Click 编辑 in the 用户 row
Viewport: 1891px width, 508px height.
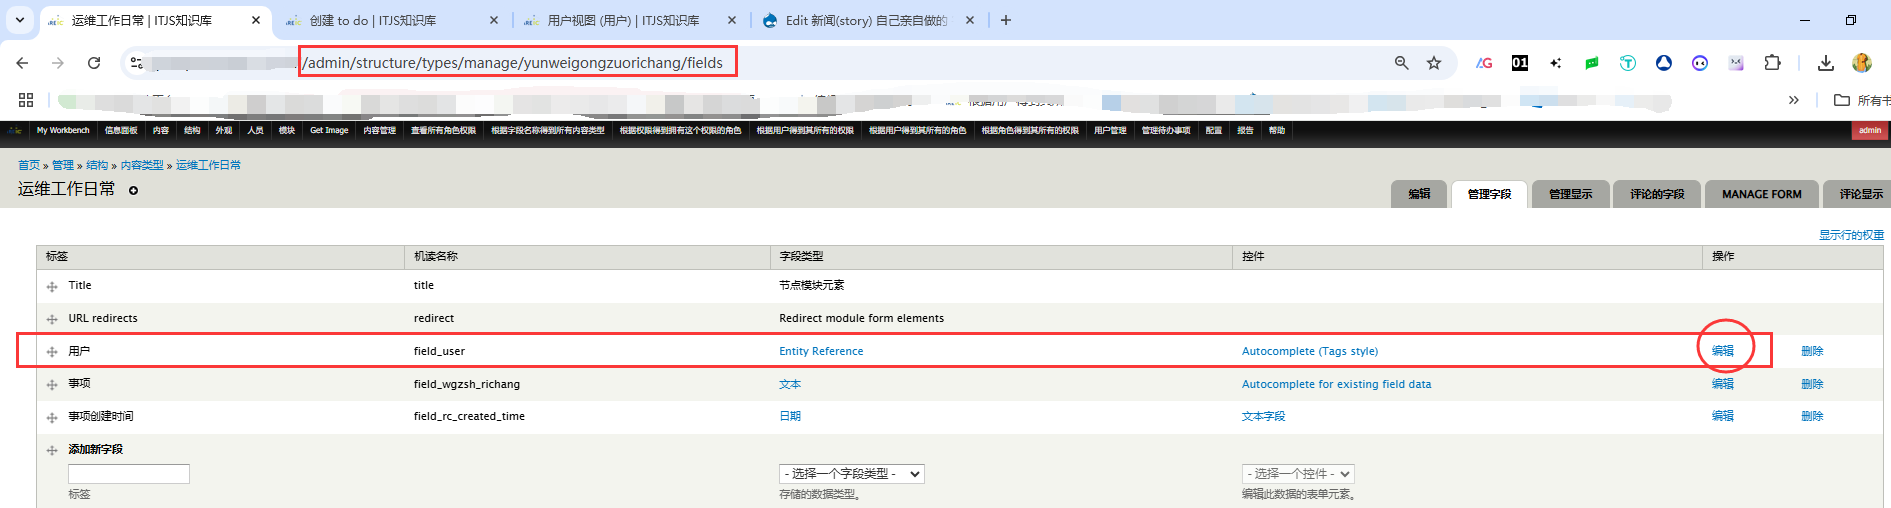click(1722, 351)
